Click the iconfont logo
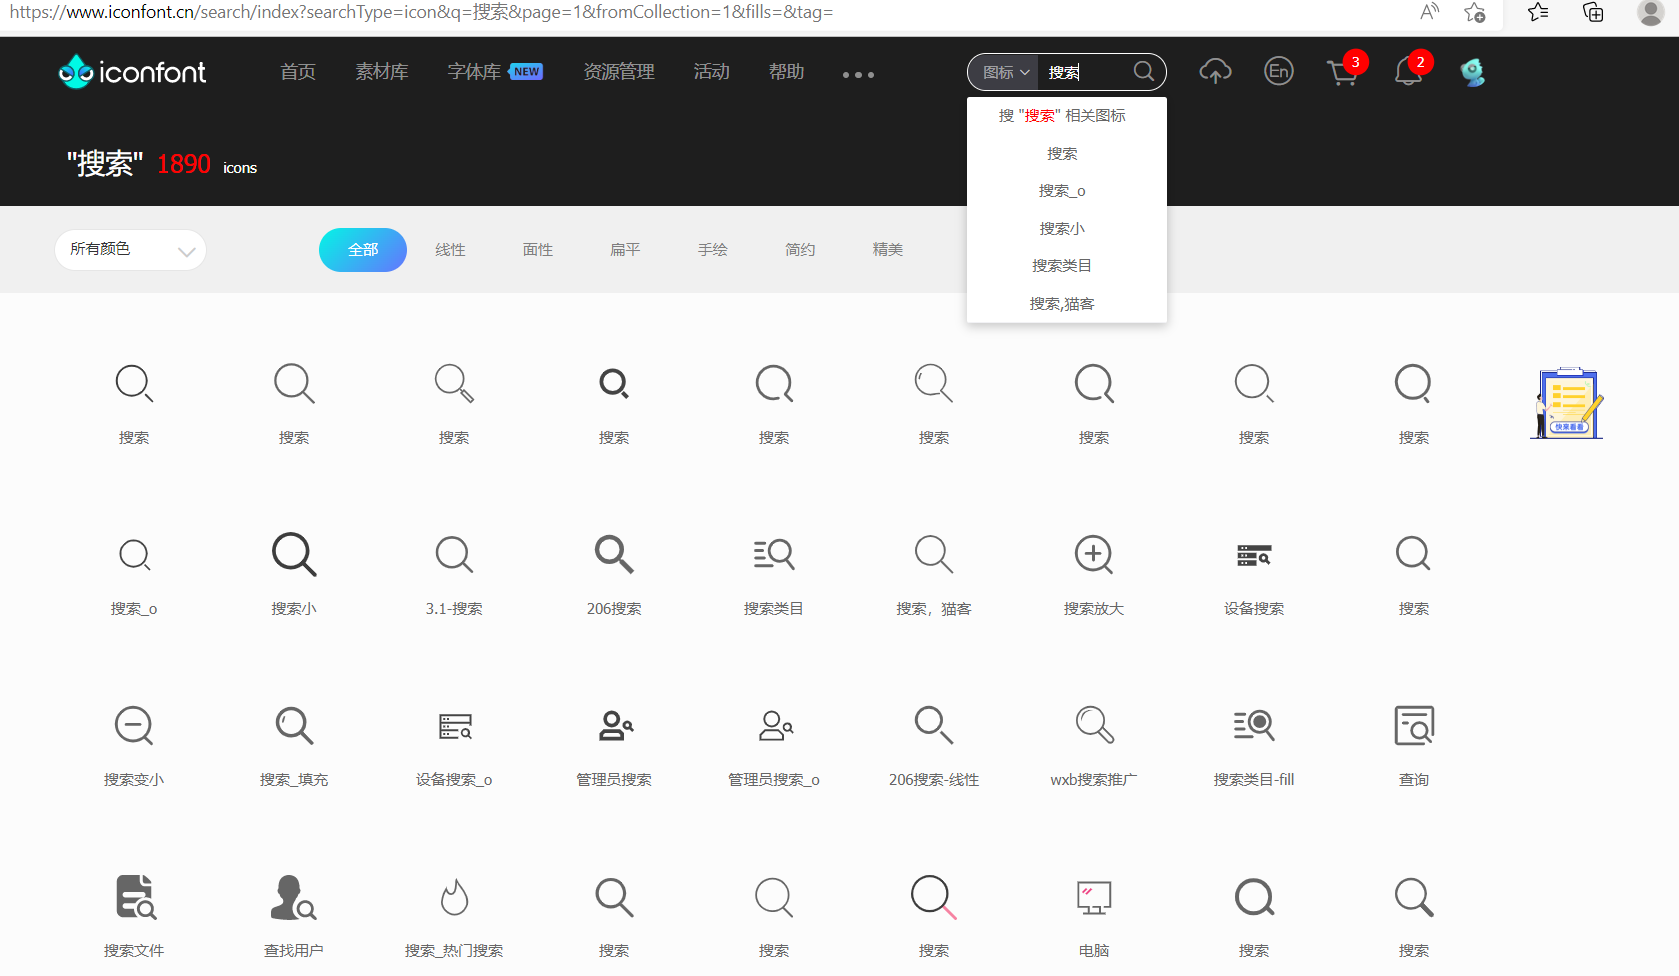 point(131,70)
